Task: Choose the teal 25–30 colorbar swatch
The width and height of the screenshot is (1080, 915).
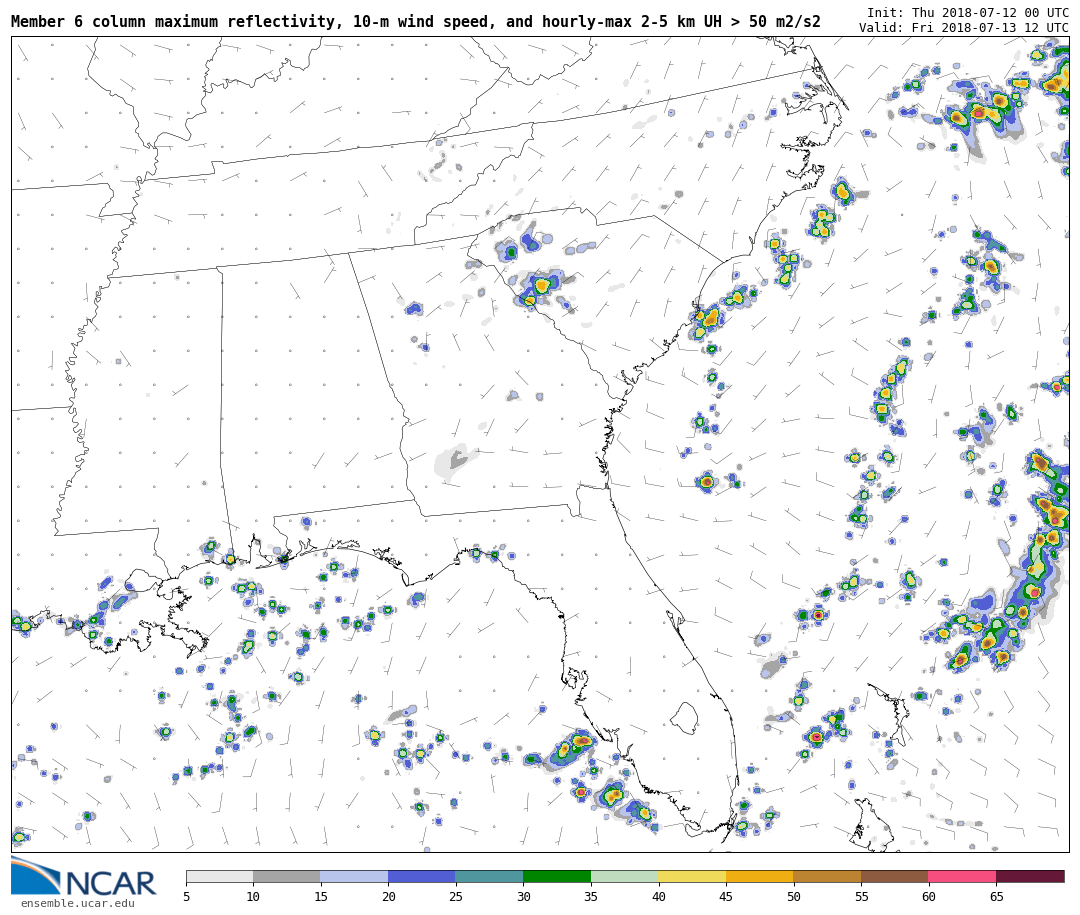Action: point(489,877)
